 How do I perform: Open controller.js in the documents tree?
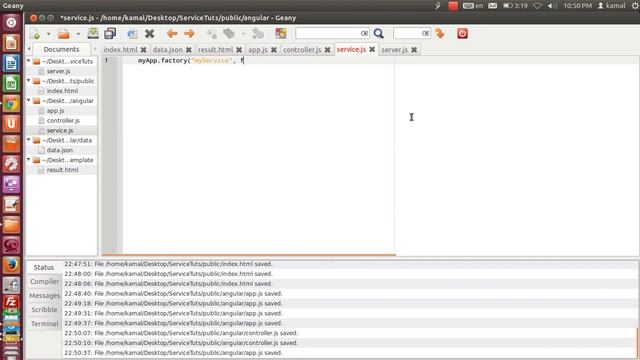coord(63,120)
